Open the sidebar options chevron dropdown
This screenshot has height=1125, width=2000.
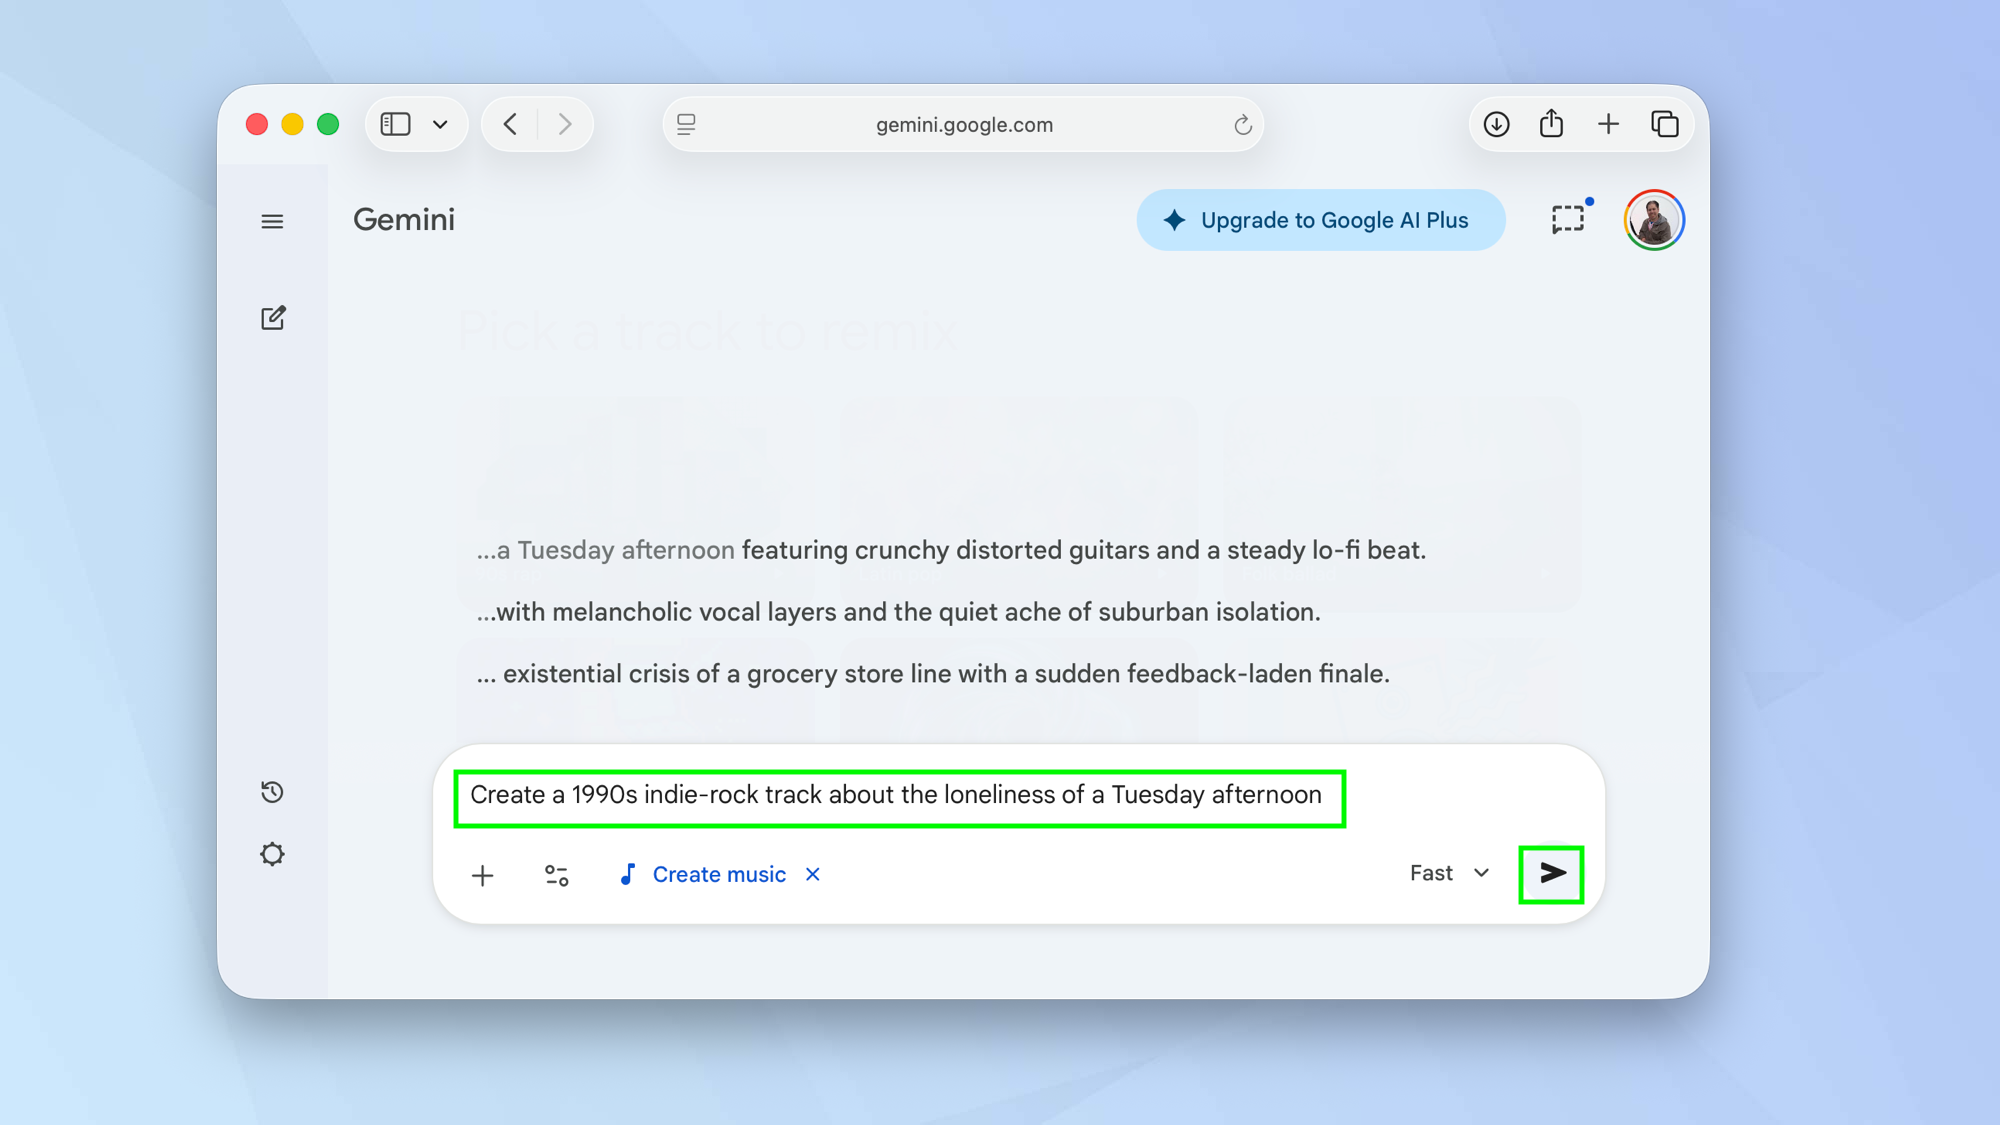(x=440, y=125)
